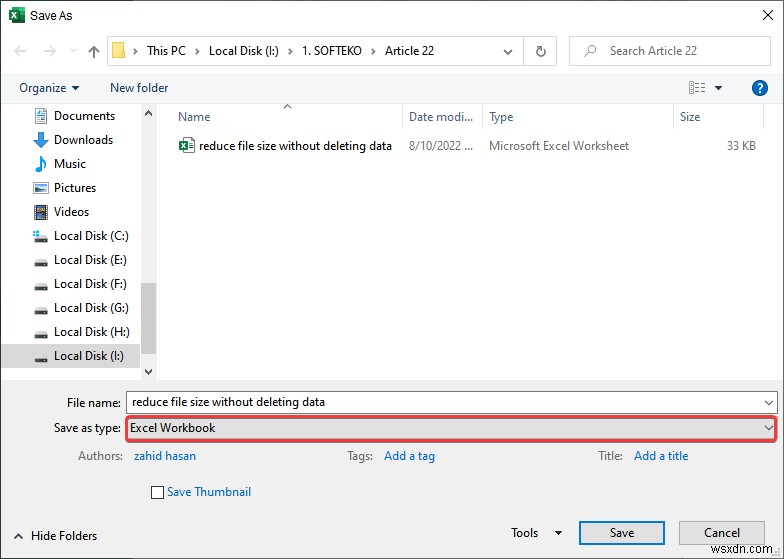
Task: Open the Help button
Action: pos(760,88)
